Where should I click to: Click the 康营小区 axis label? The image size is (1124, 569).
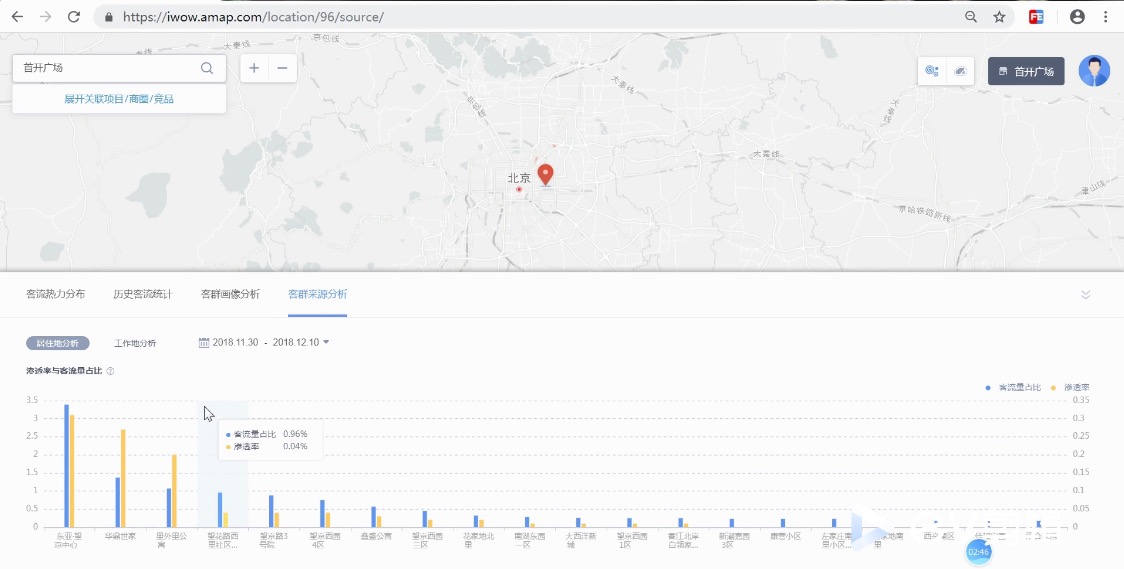click(x=786, y=535)
